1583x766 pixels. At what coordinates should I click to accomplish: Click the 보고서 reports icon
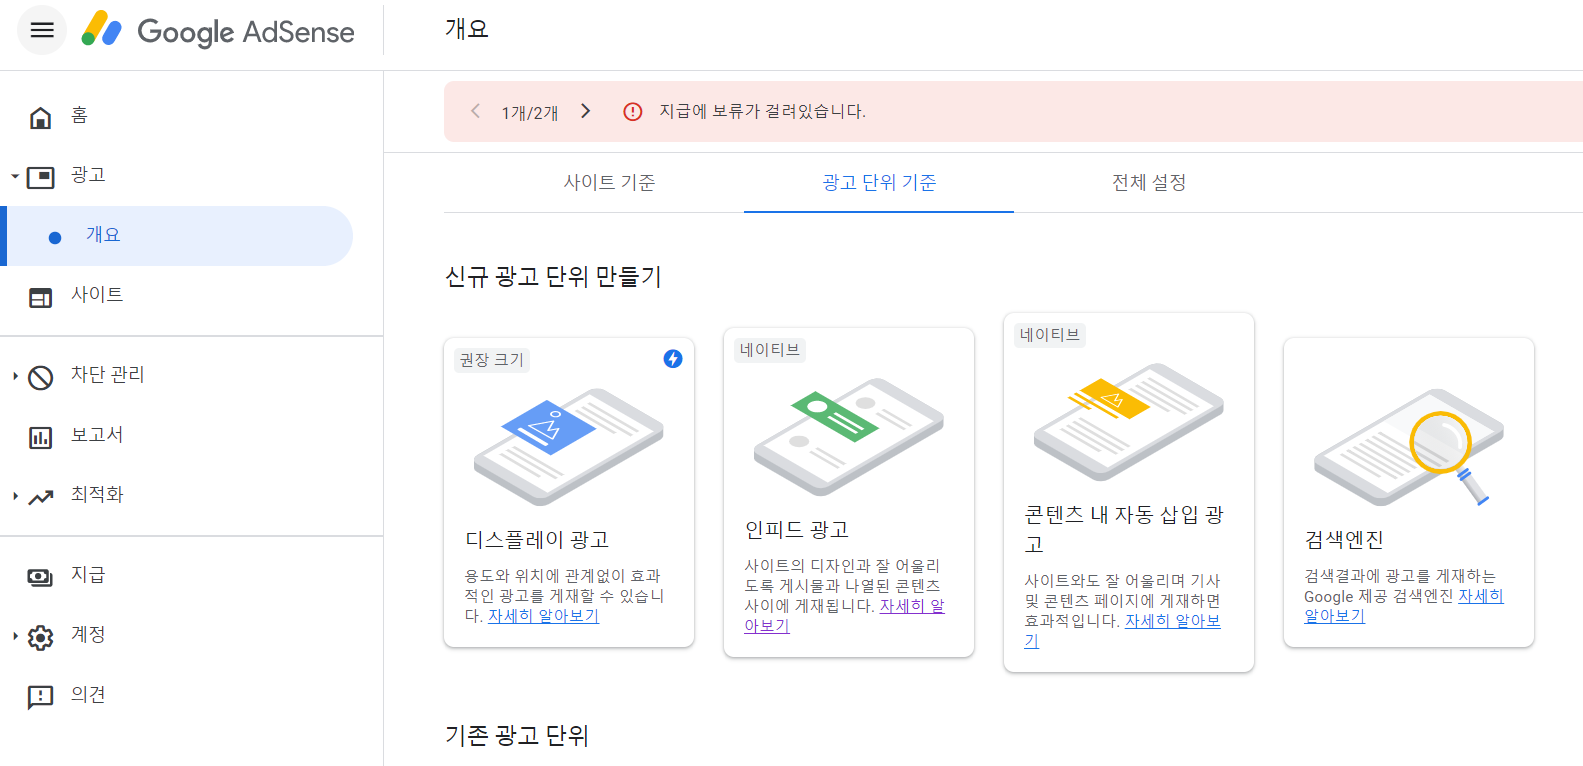(40, 438)
